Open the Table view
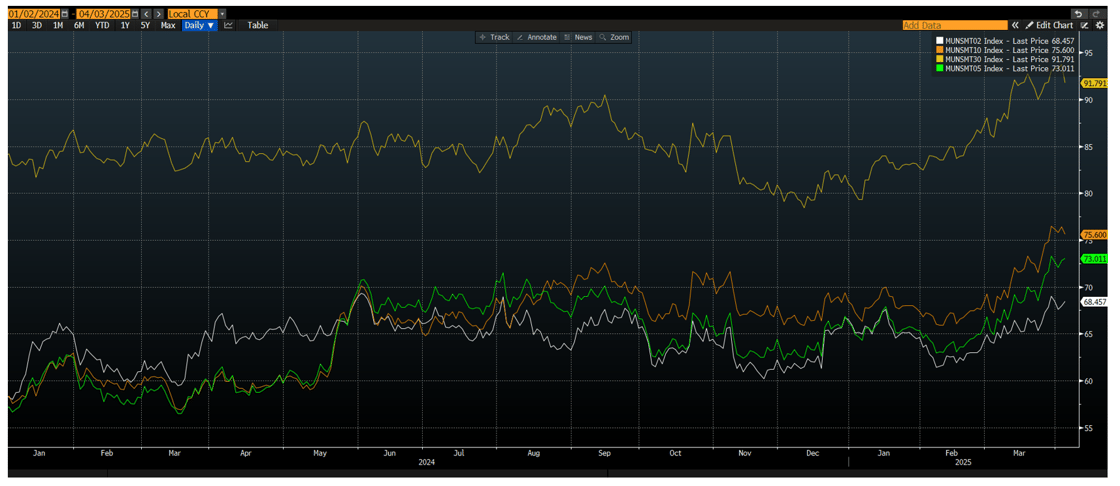The height and width of the screenshot is (486, 1120). pos(258,25)
